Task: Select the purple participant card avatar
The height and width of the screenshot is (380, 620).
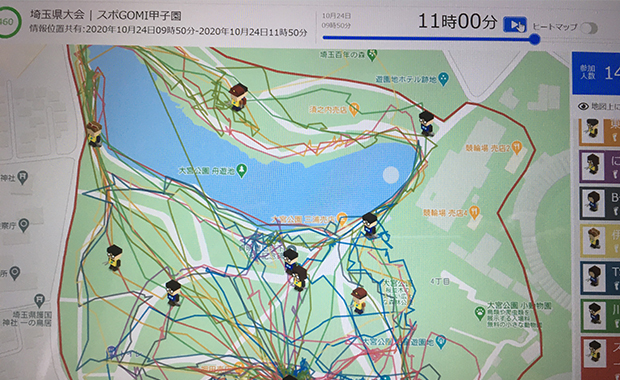Action: click(593, 166)
